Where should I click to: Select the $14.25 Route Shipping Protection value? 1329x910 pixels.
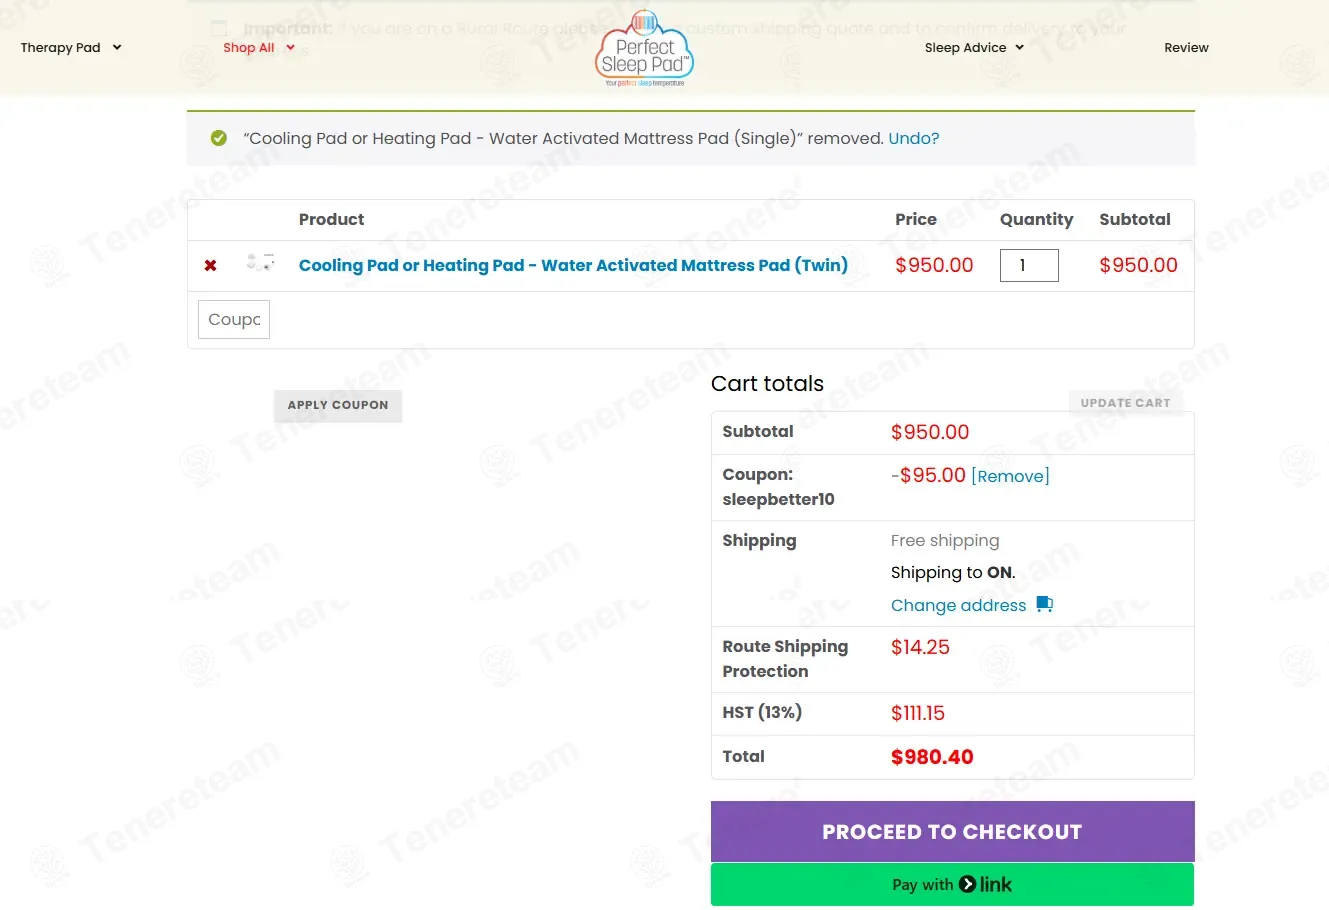tap(920, 647)
